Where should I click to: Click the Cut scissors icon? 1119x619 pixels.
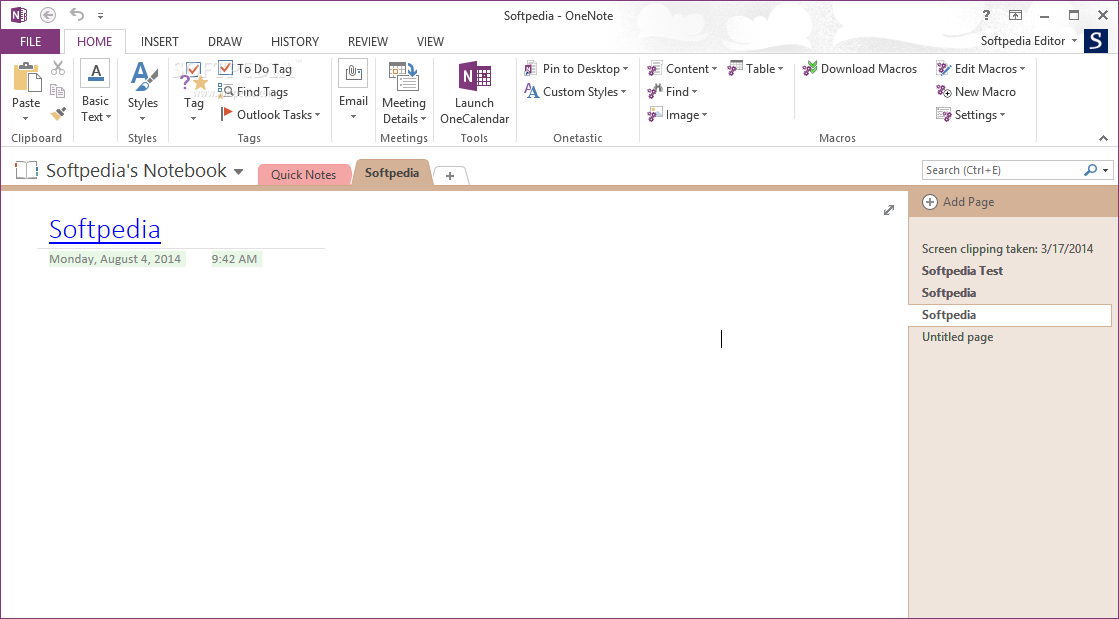[58, 68]
